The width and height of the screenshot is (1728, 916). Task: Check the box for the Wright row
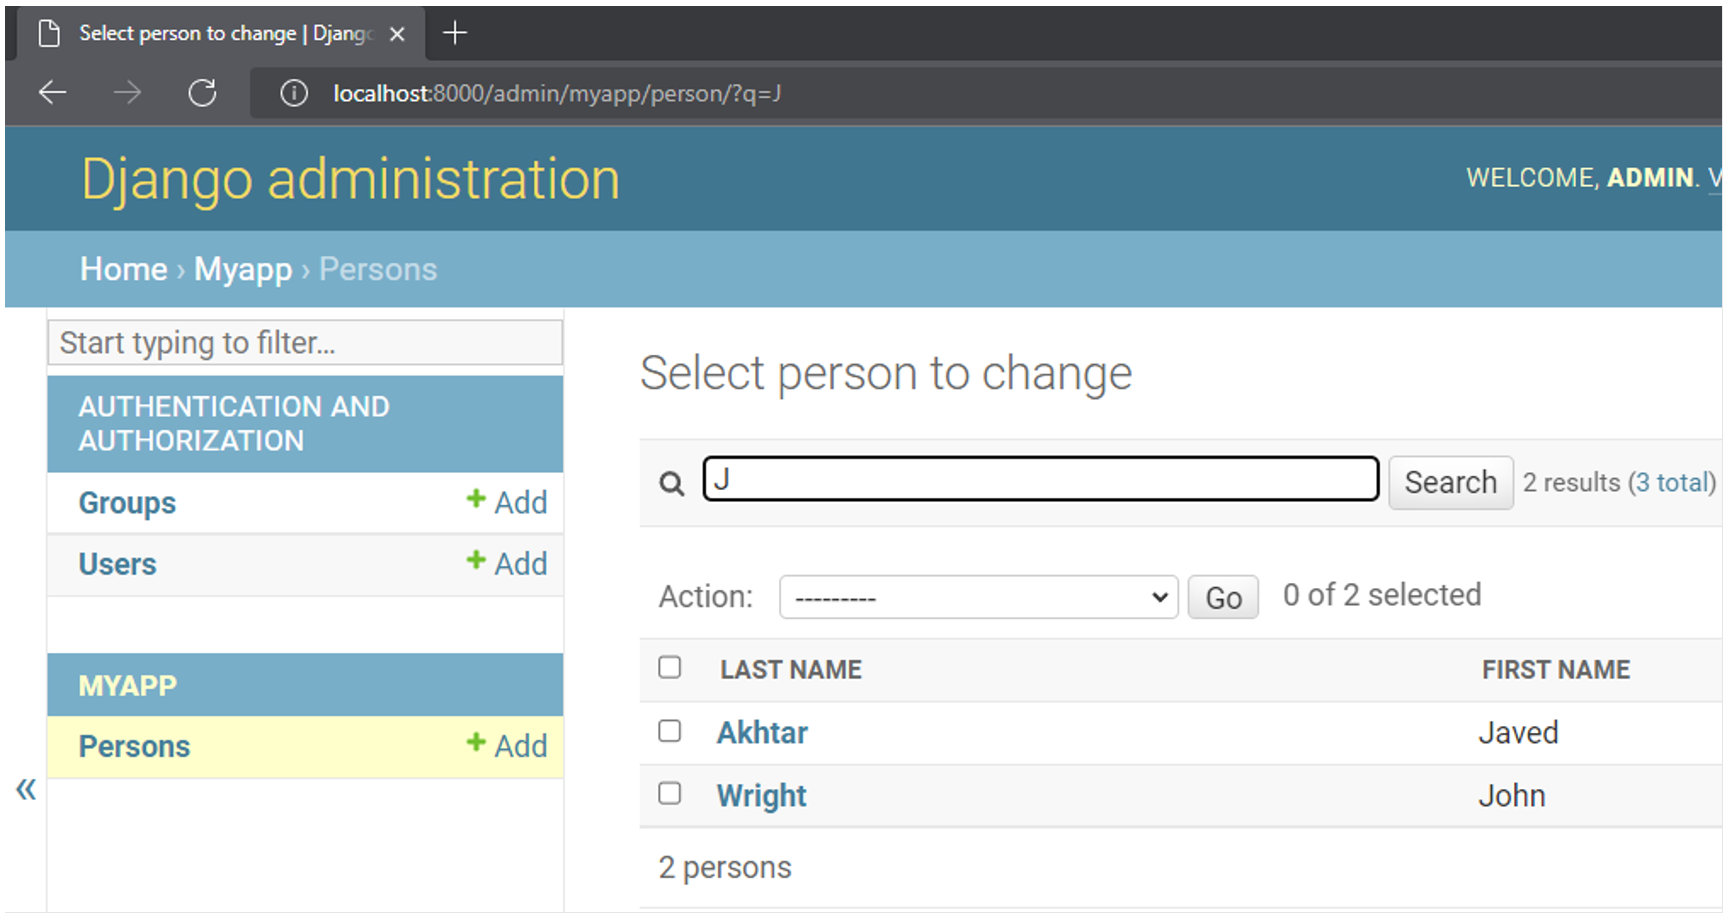click(x=670, y=794)
